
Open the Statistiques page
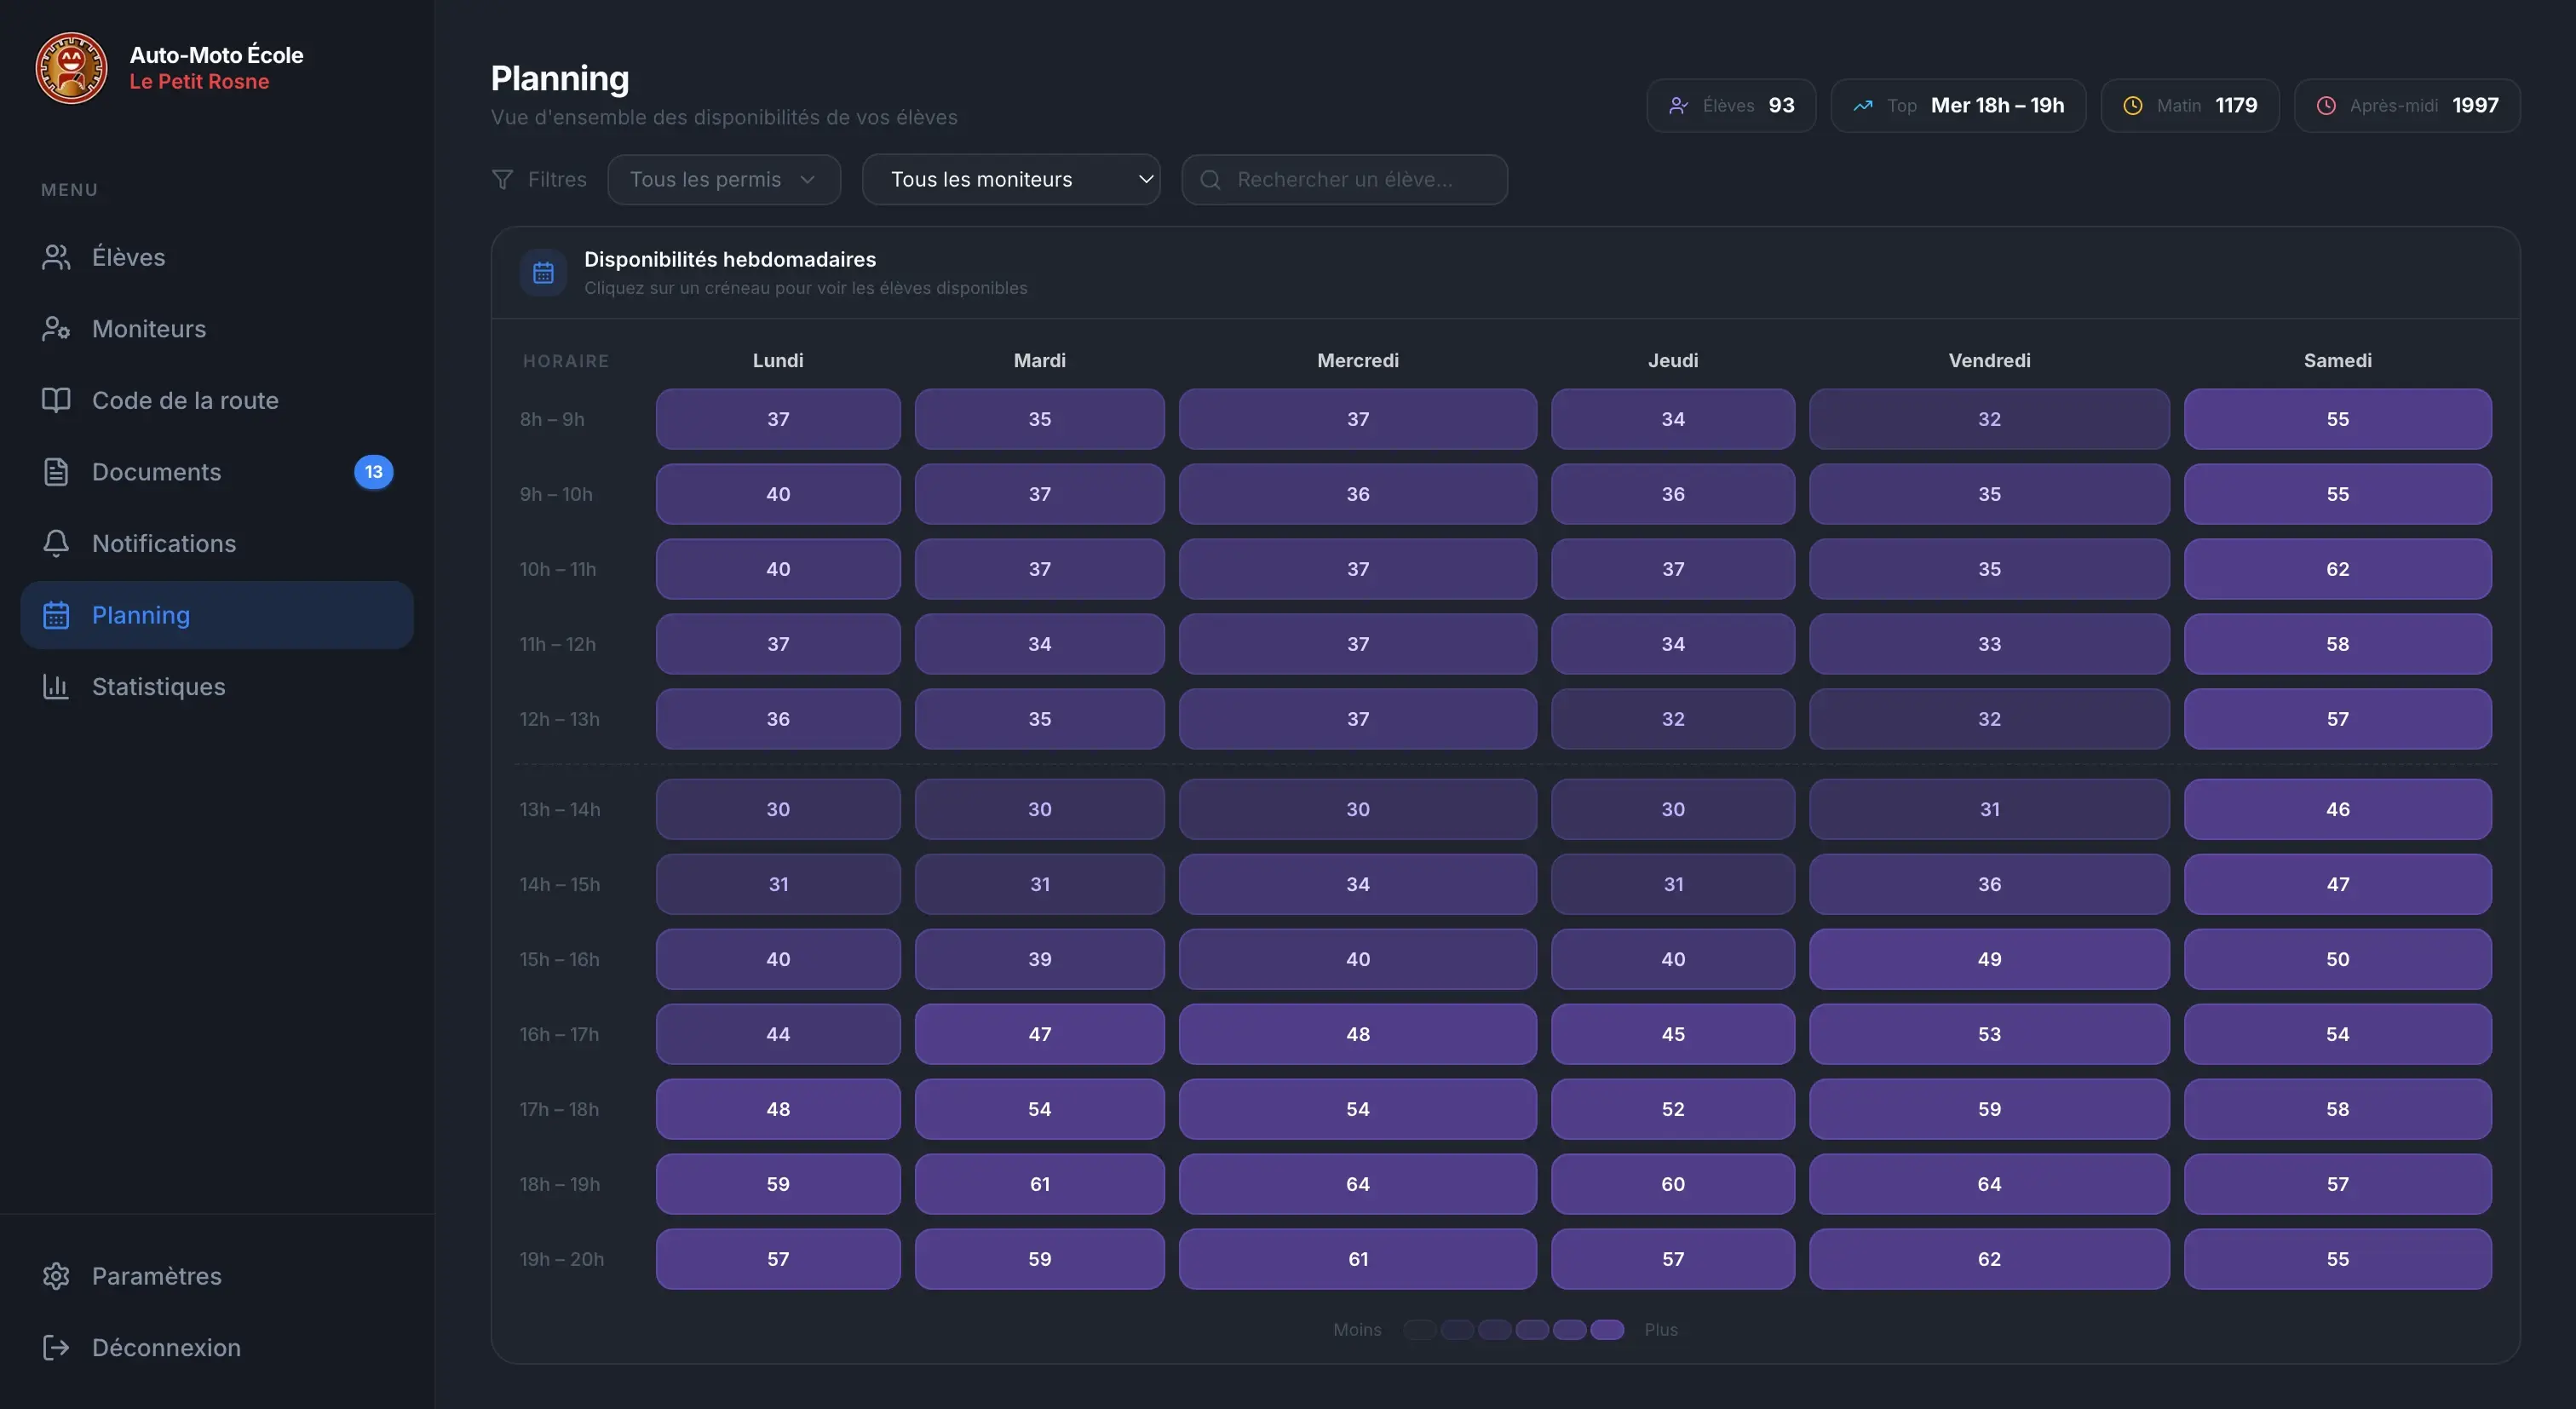(x=217, y=686)
